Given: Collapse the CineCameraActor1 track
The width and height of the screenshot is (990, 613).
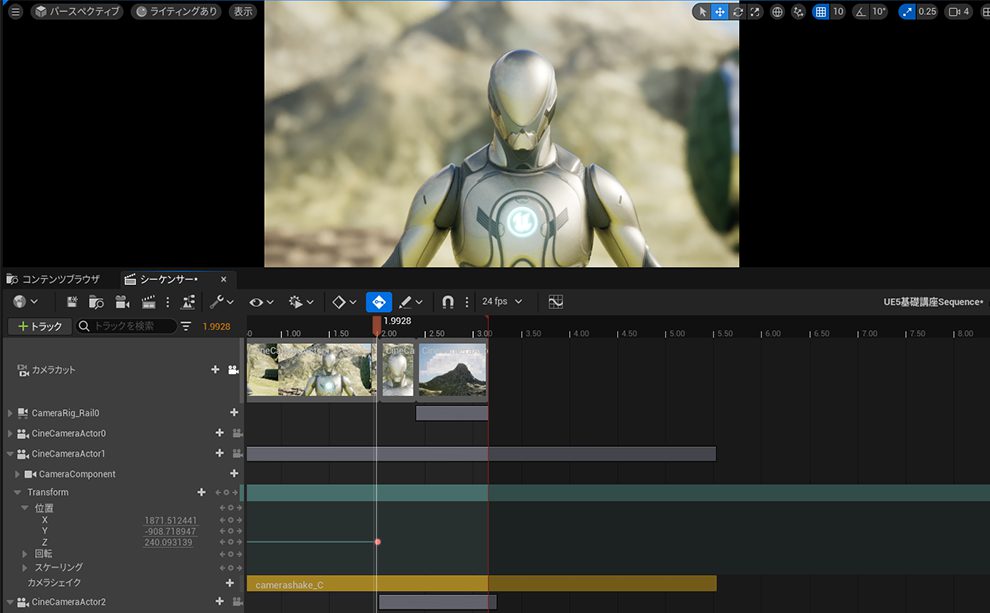Looking at the screenshot, I should pos(10,454).
